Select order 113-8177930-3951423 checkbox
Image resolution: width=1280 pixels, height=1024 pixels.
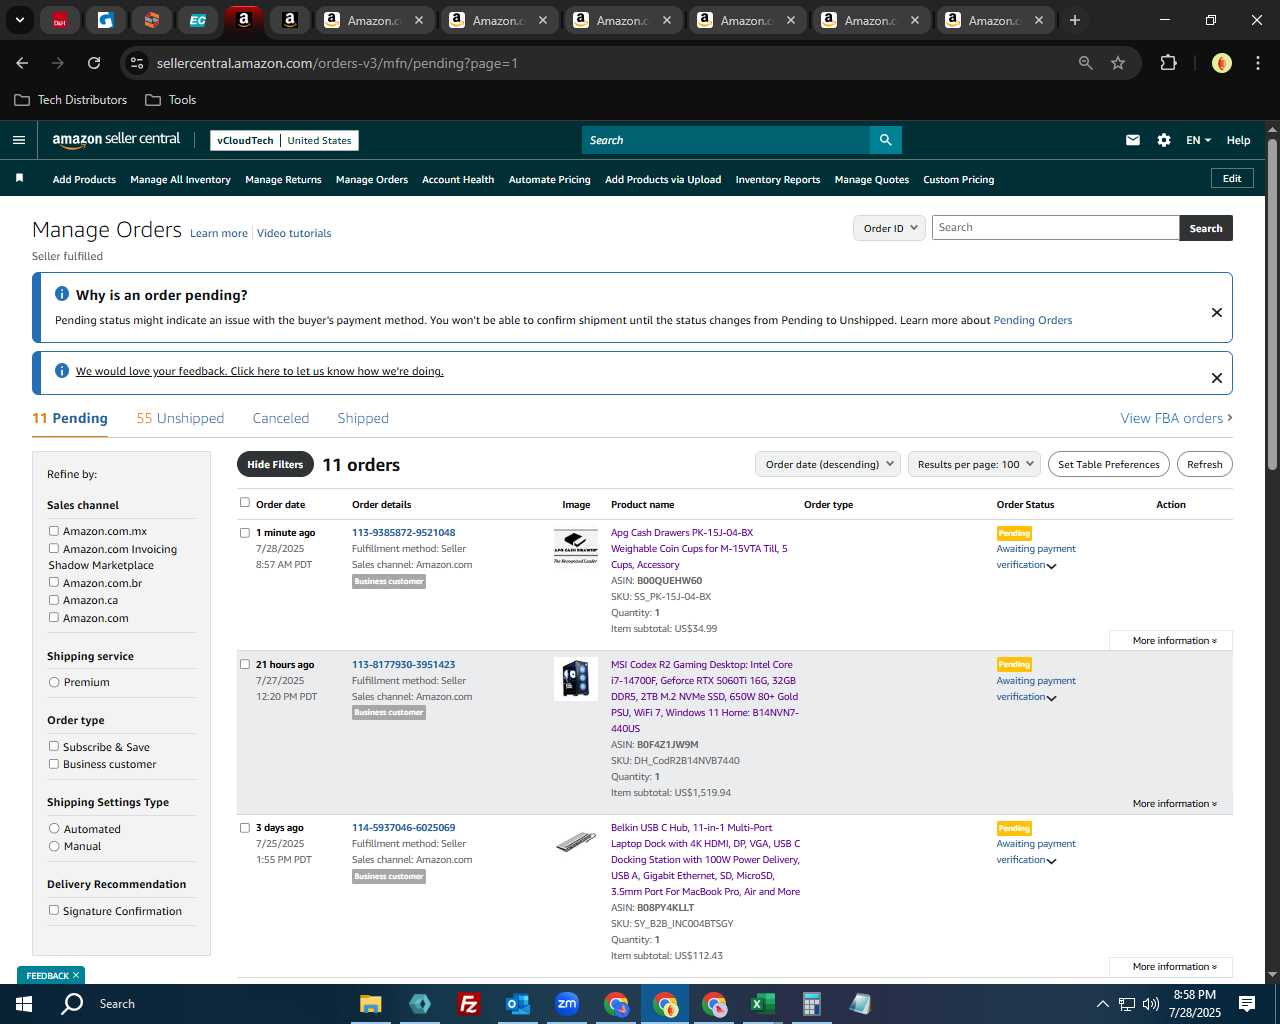245,664
